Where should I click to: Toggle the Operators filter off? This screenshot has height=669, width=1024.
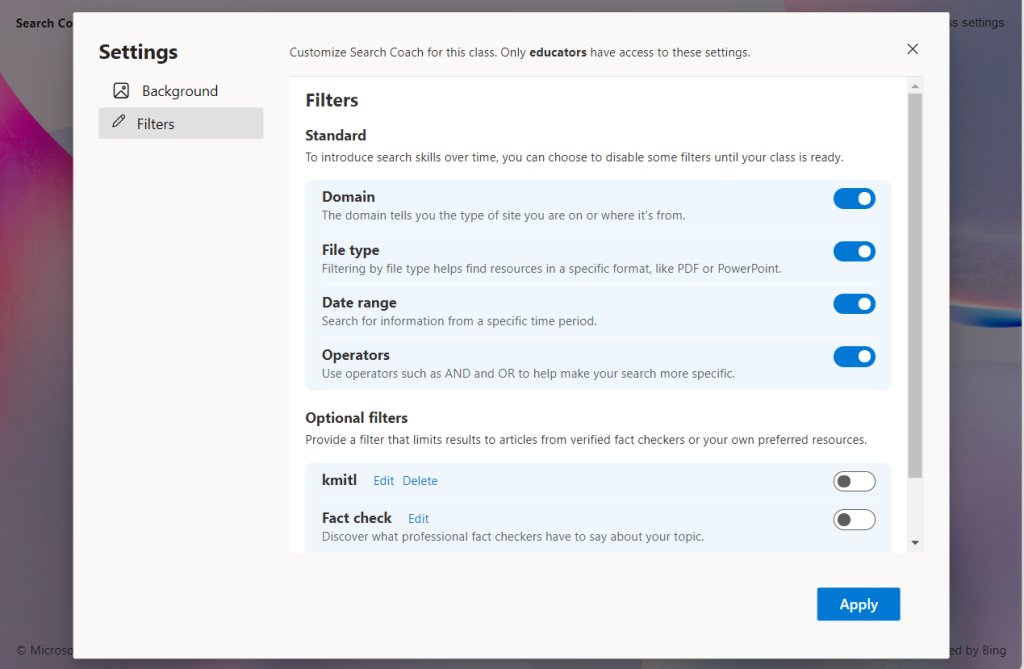854,356
